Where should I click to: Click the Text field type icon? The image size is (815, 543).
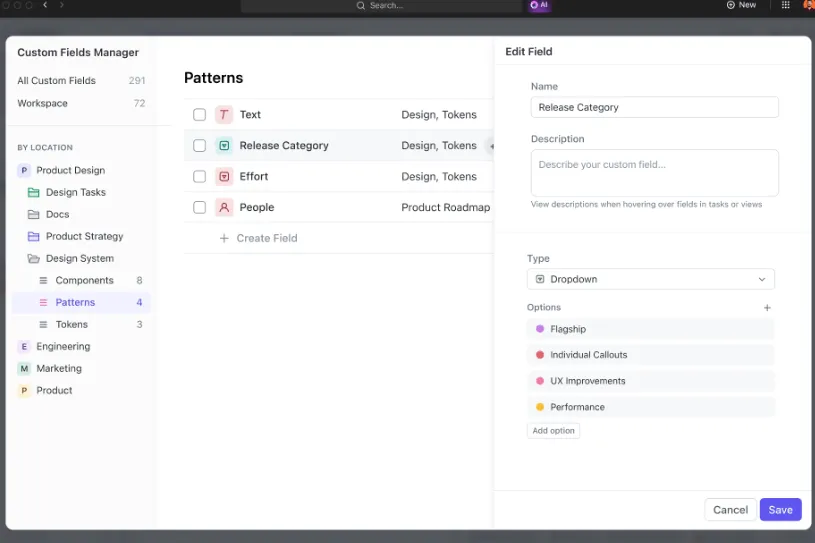224,114
